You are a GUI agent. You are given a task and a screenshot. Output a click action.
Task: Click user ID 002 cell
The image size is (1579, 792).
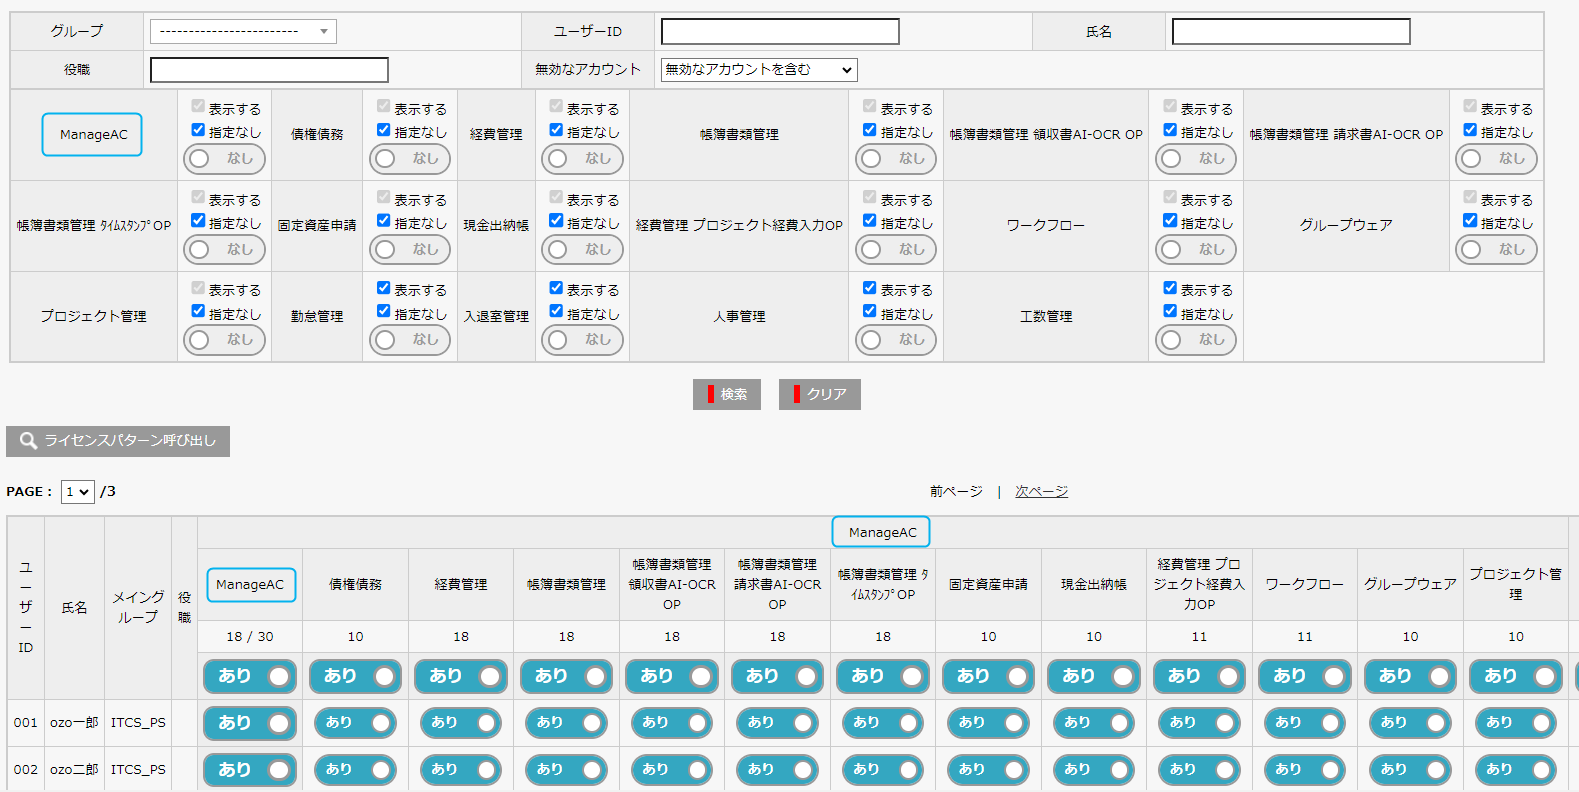tap(26, 770)
